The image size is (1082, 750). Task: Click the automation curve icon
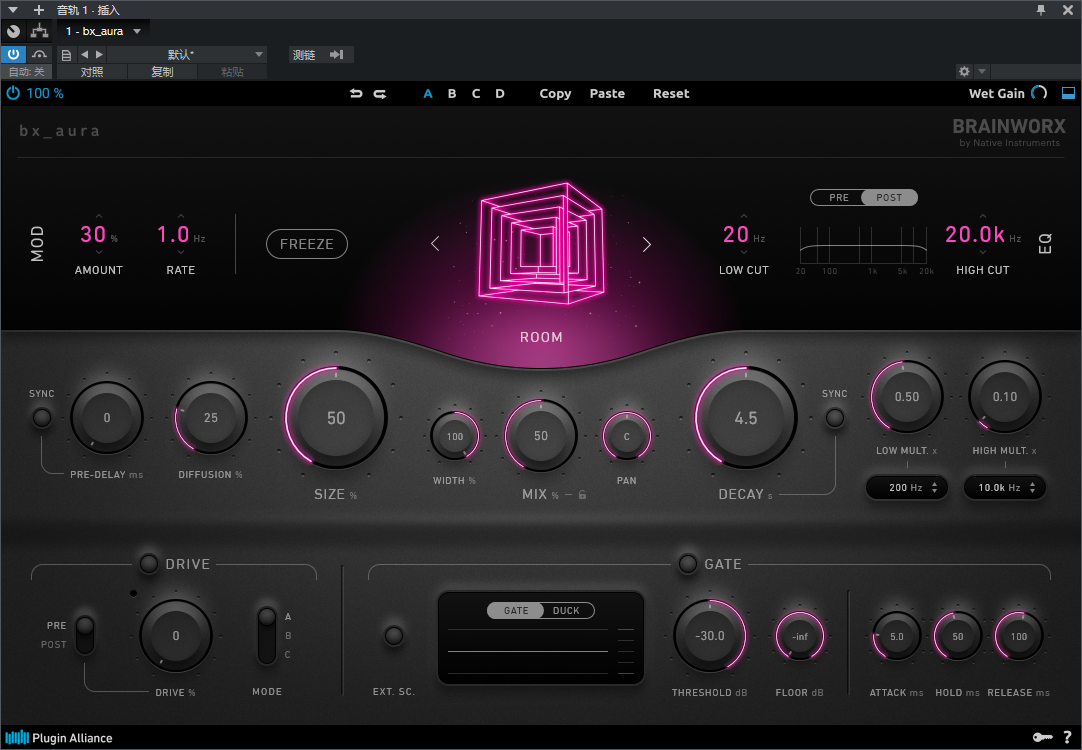pyautogui.click(x=39, y=55)
